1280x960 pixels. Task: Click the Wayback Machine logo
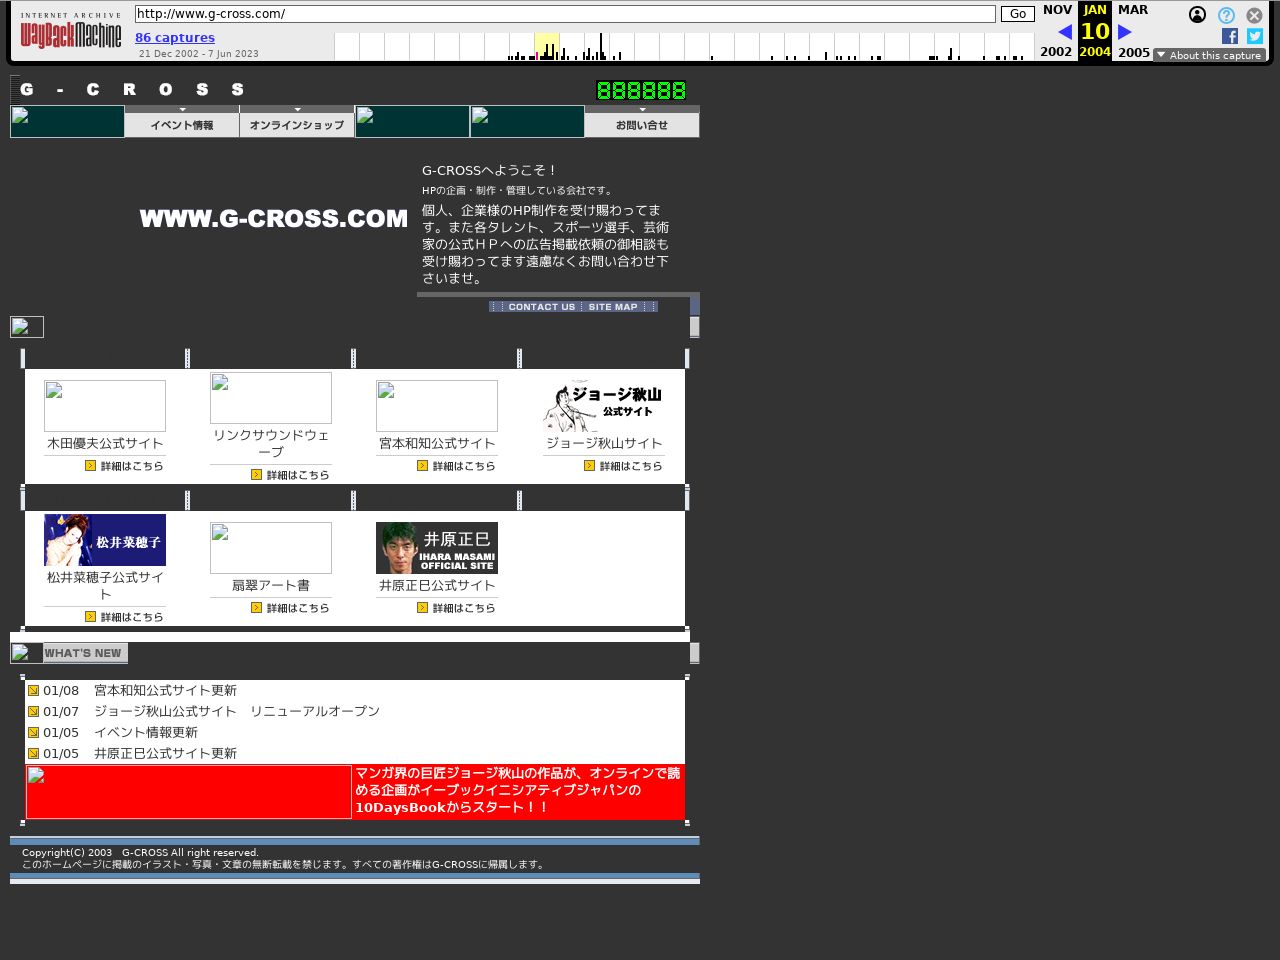[x=71, y=32]
